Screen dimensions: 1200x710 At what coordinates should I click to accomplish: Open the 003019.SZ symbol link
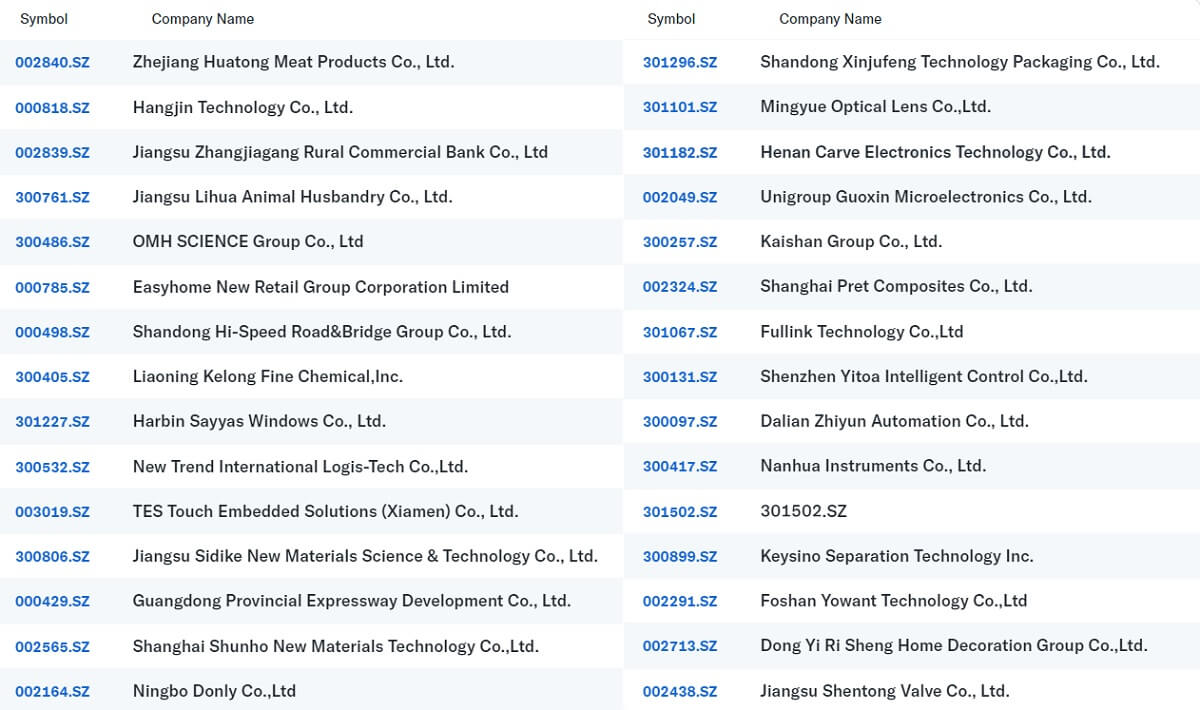point(52,512)
